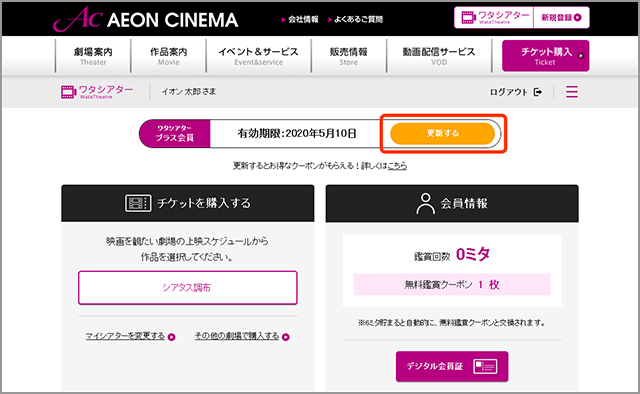Image resolution: width=640 pixels, height=394 pixels.
Task: Open the 劇場案内 Theater menu
Action: 93,56
